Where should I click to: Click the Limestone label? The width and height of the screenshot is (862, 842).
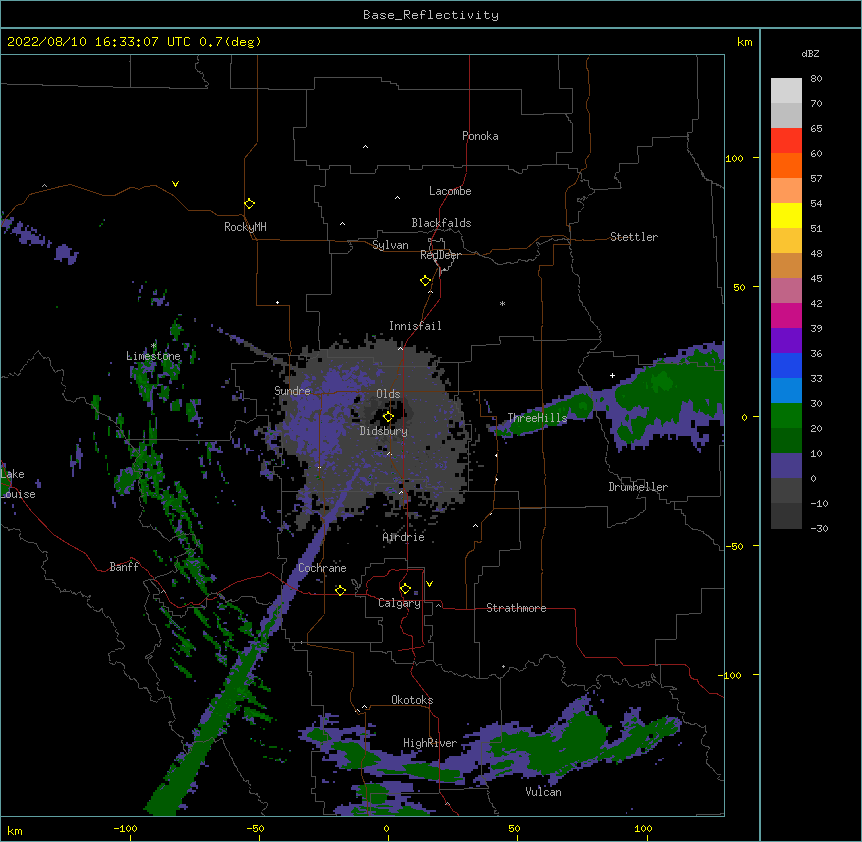pos(153,356)
